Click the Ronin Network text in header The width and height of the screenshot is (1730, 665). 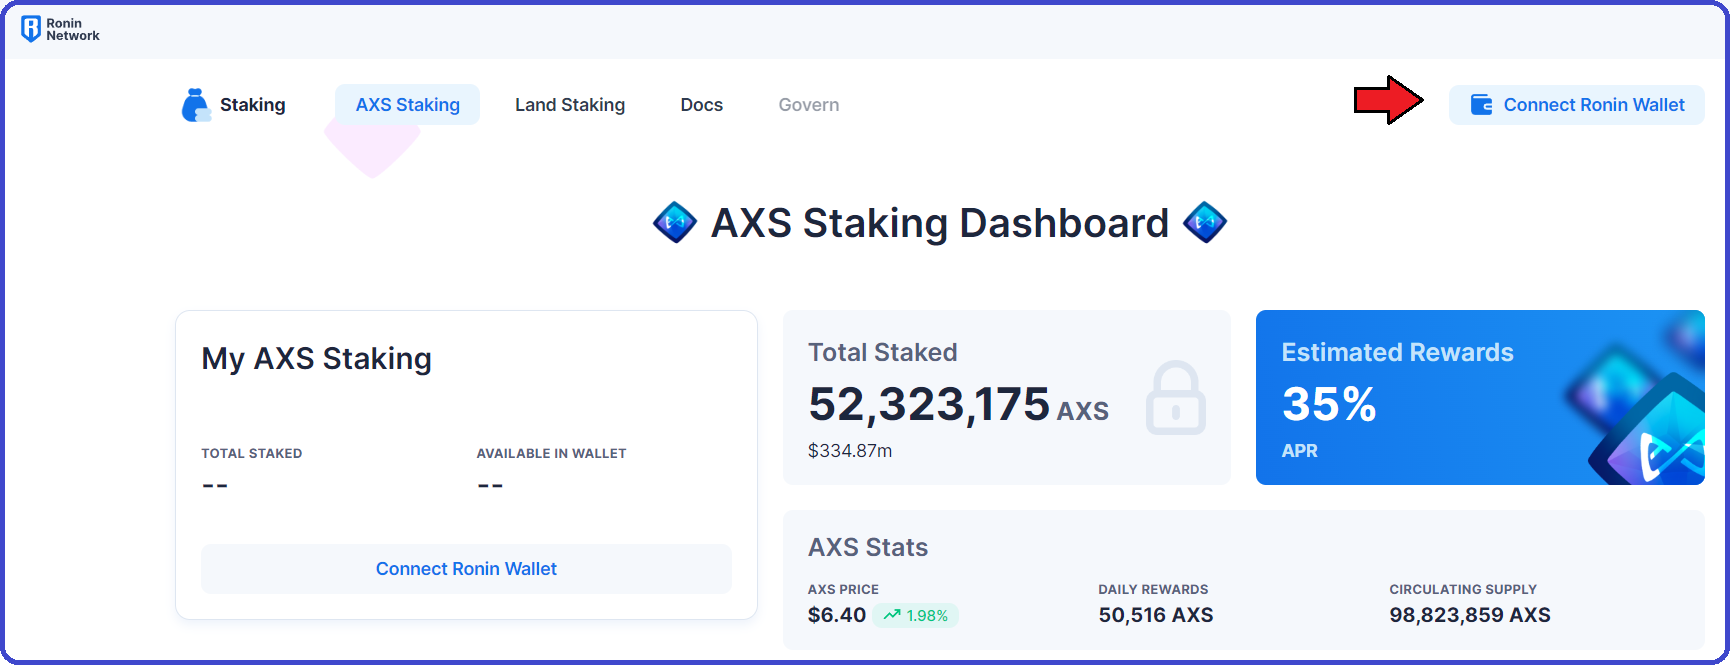coord(73,29)
